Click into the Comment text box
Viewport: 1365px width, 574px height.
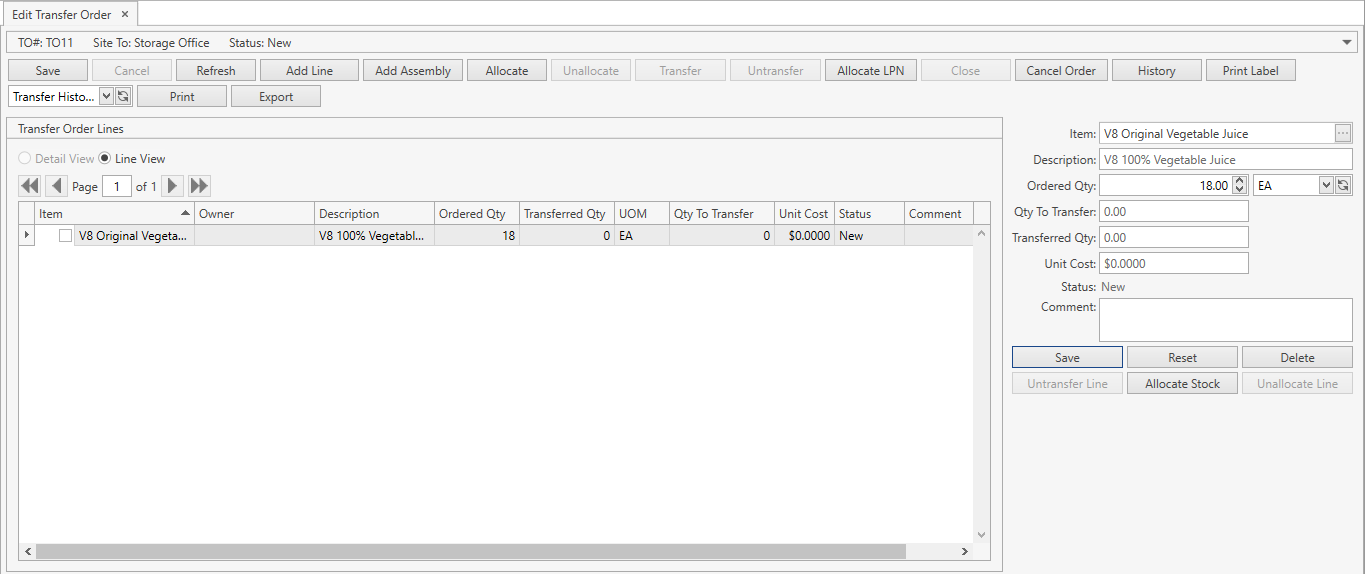pos(1225,320)
